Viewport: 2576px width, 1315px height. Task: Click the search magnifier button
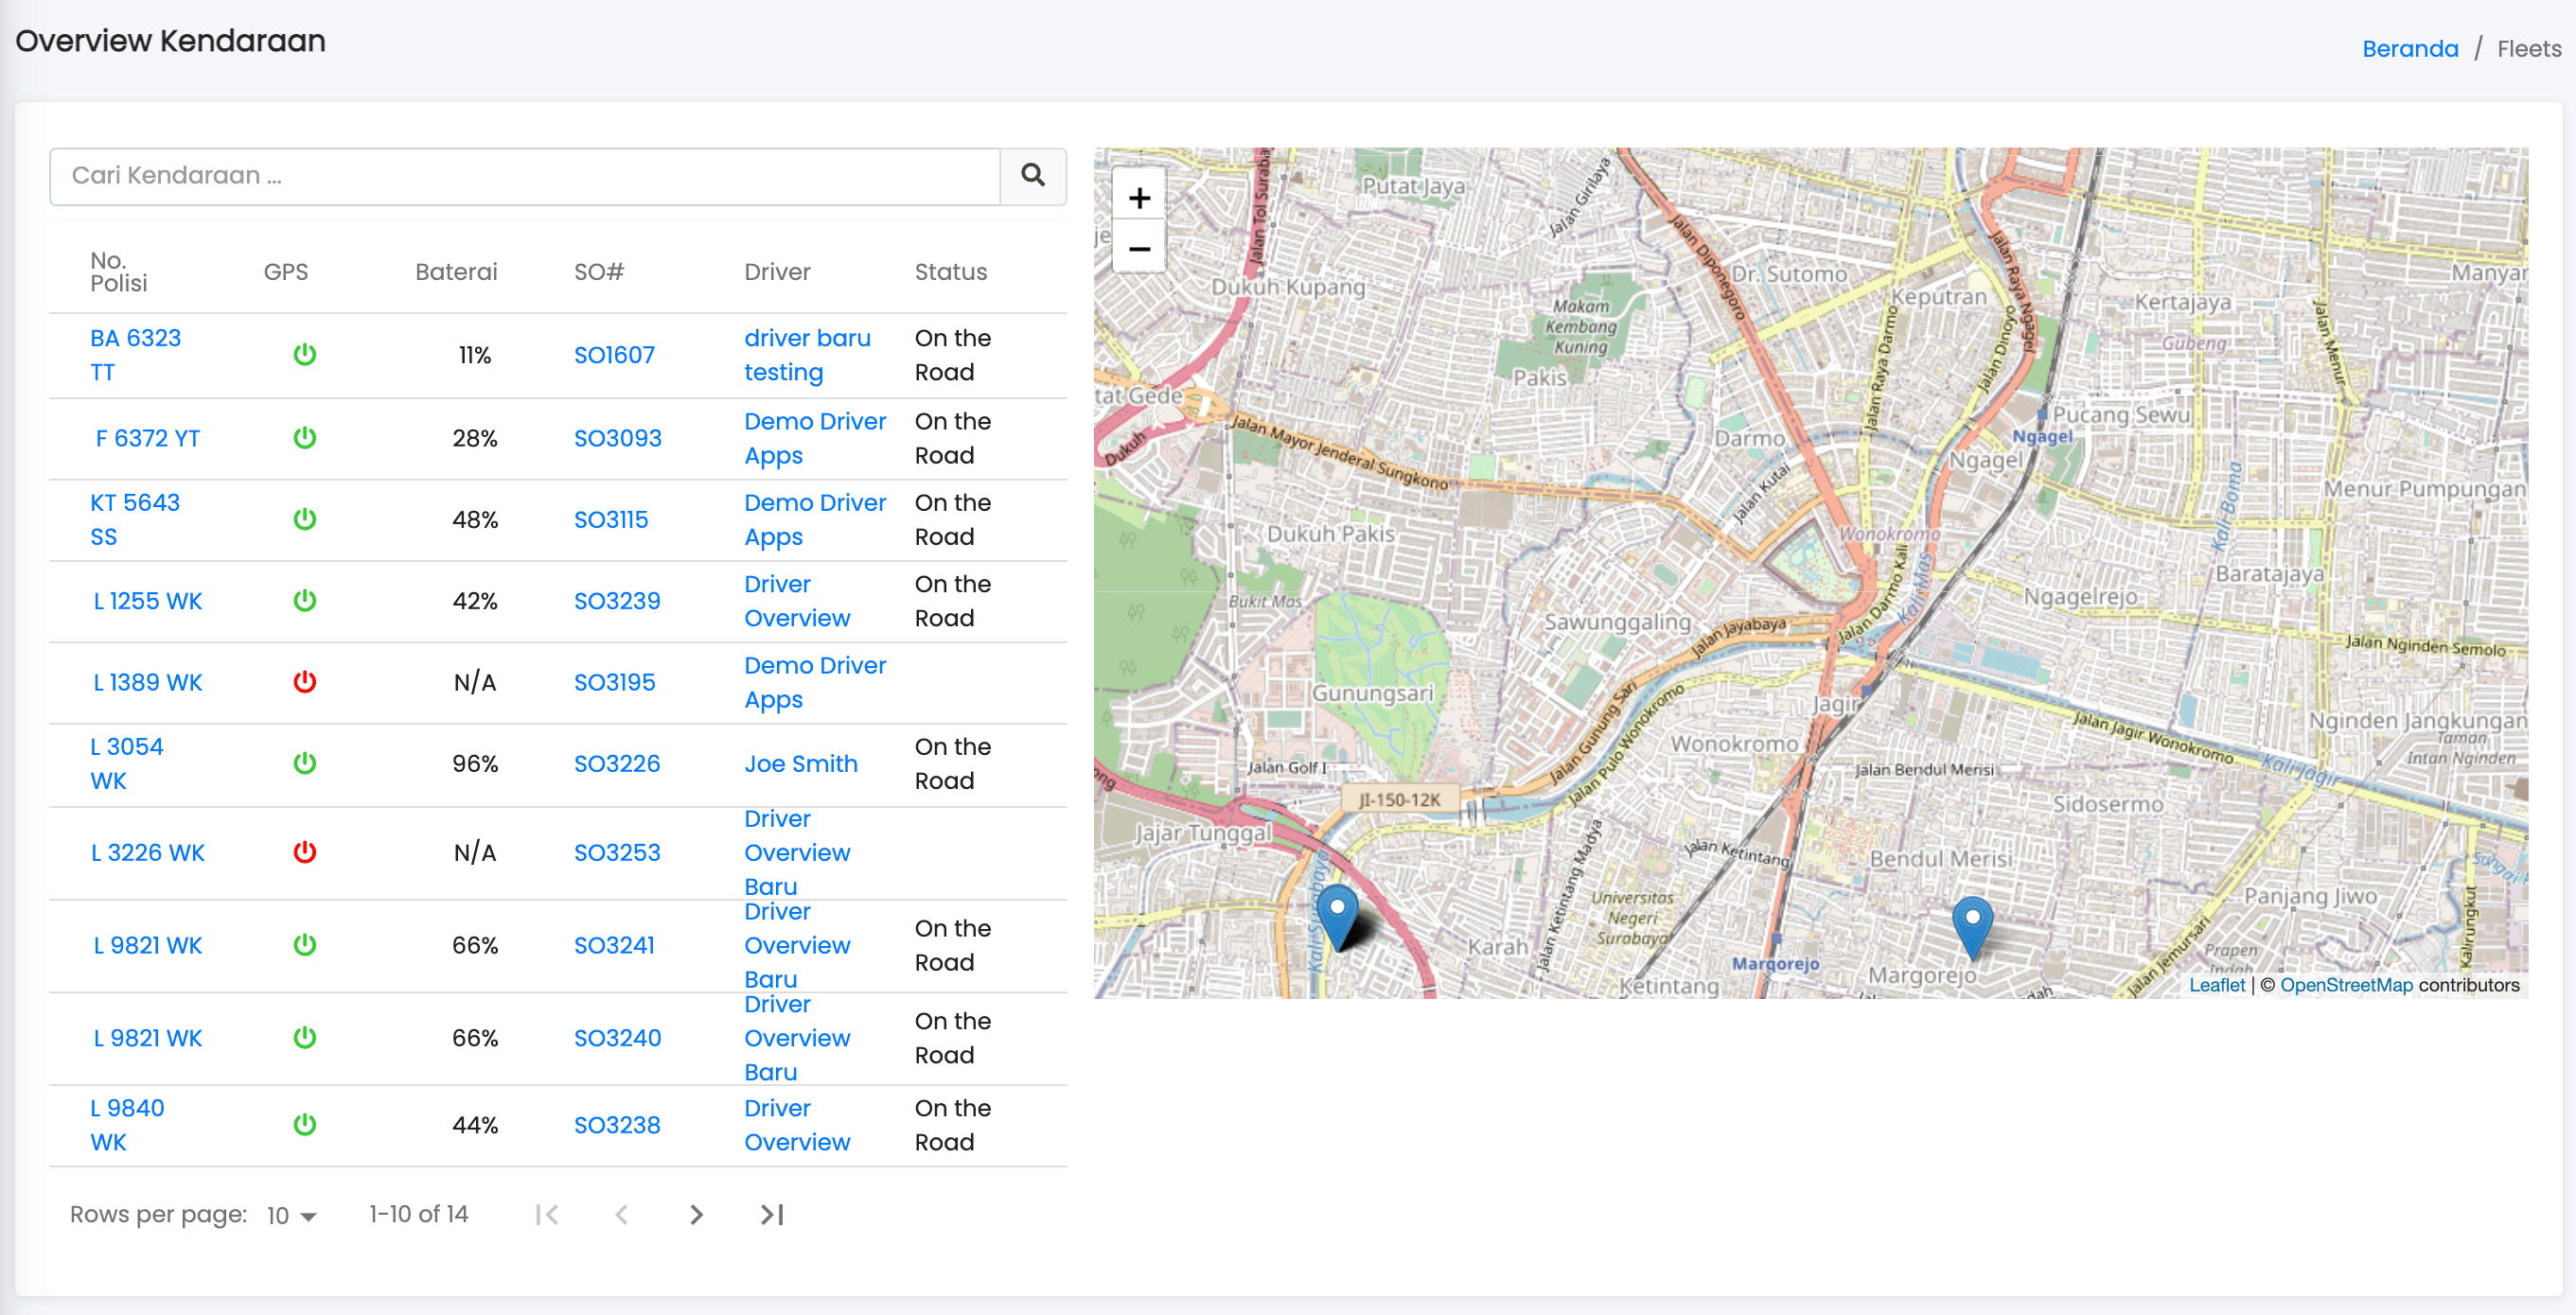(x=1032, y=176)
